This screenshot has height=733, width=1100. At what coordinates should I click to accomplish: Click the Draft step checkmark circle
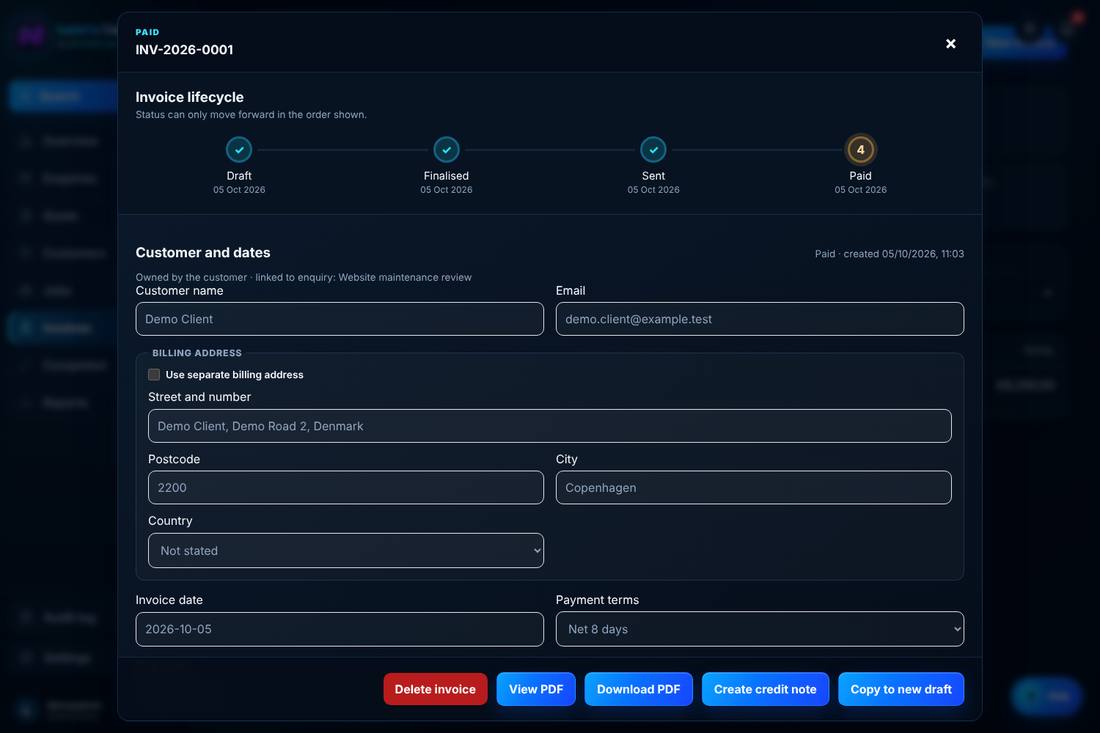pos(239,149)
